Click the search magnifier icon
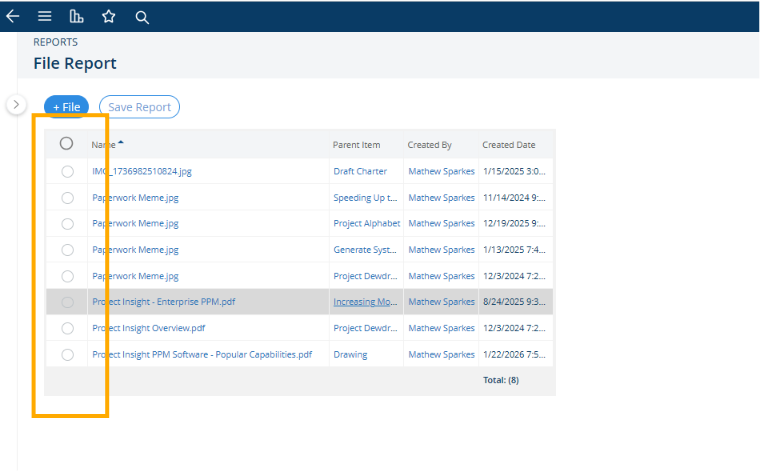760x471 pixels. pos(142,17)
